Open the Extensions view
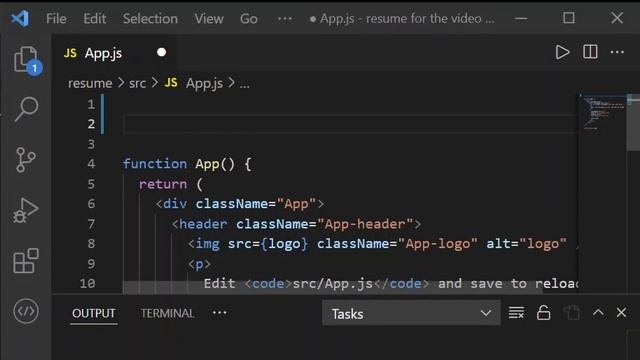 (26, 261)
